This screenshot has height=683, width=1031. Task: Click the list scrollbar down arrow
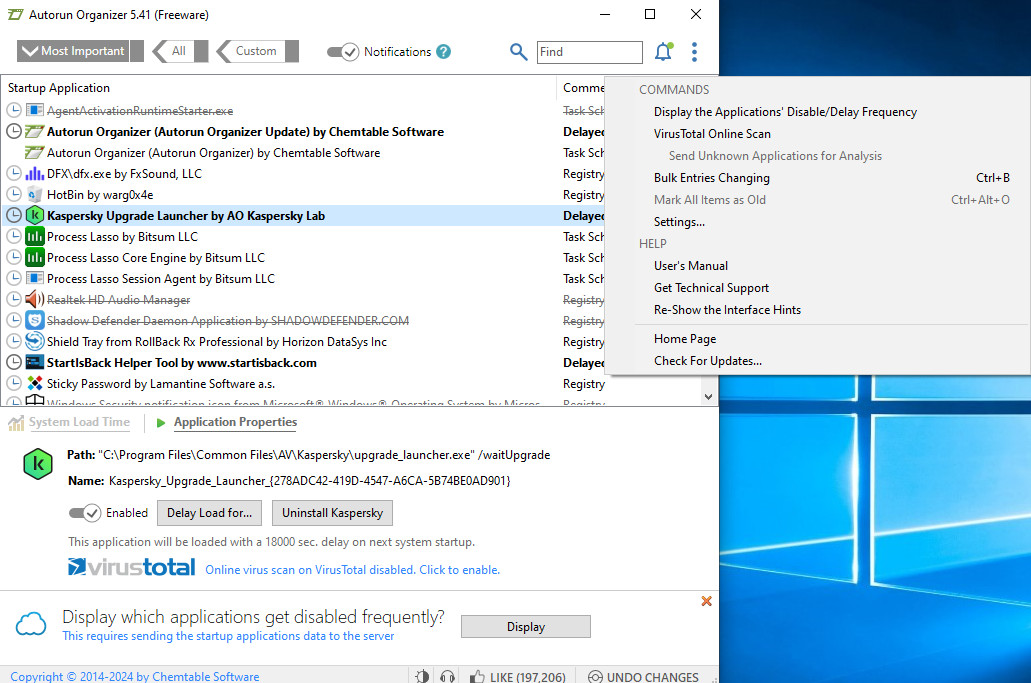(708, 396)
